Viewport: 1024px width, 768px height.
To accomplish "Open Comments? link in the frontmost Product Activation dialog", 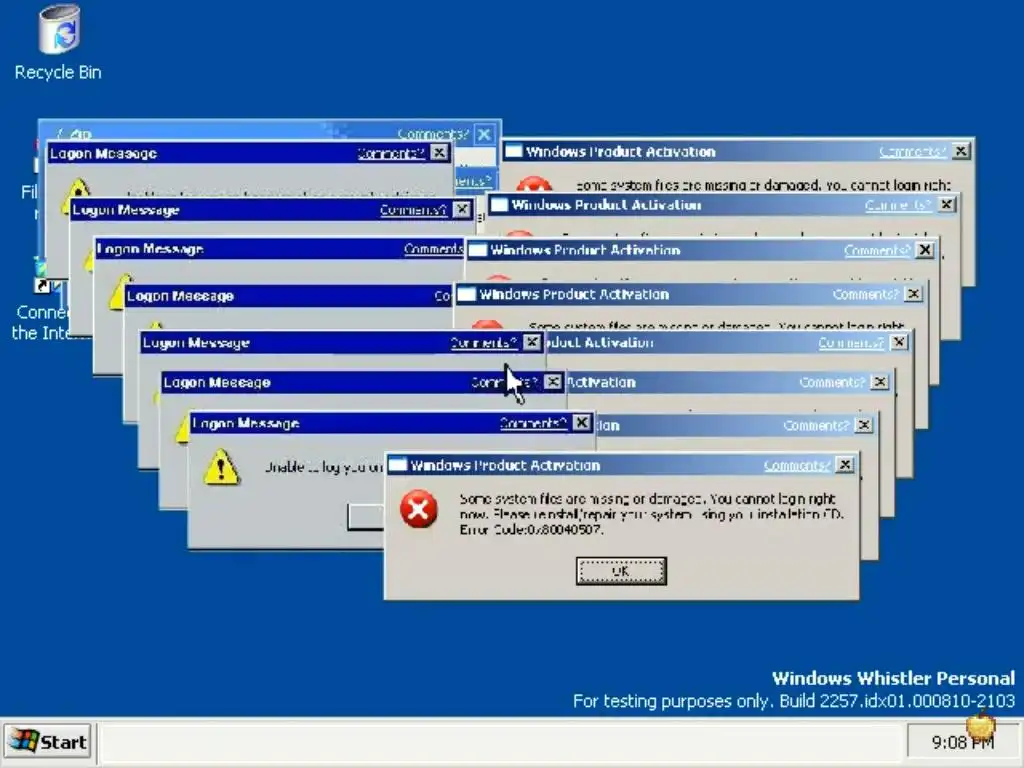I will [796, 466].
